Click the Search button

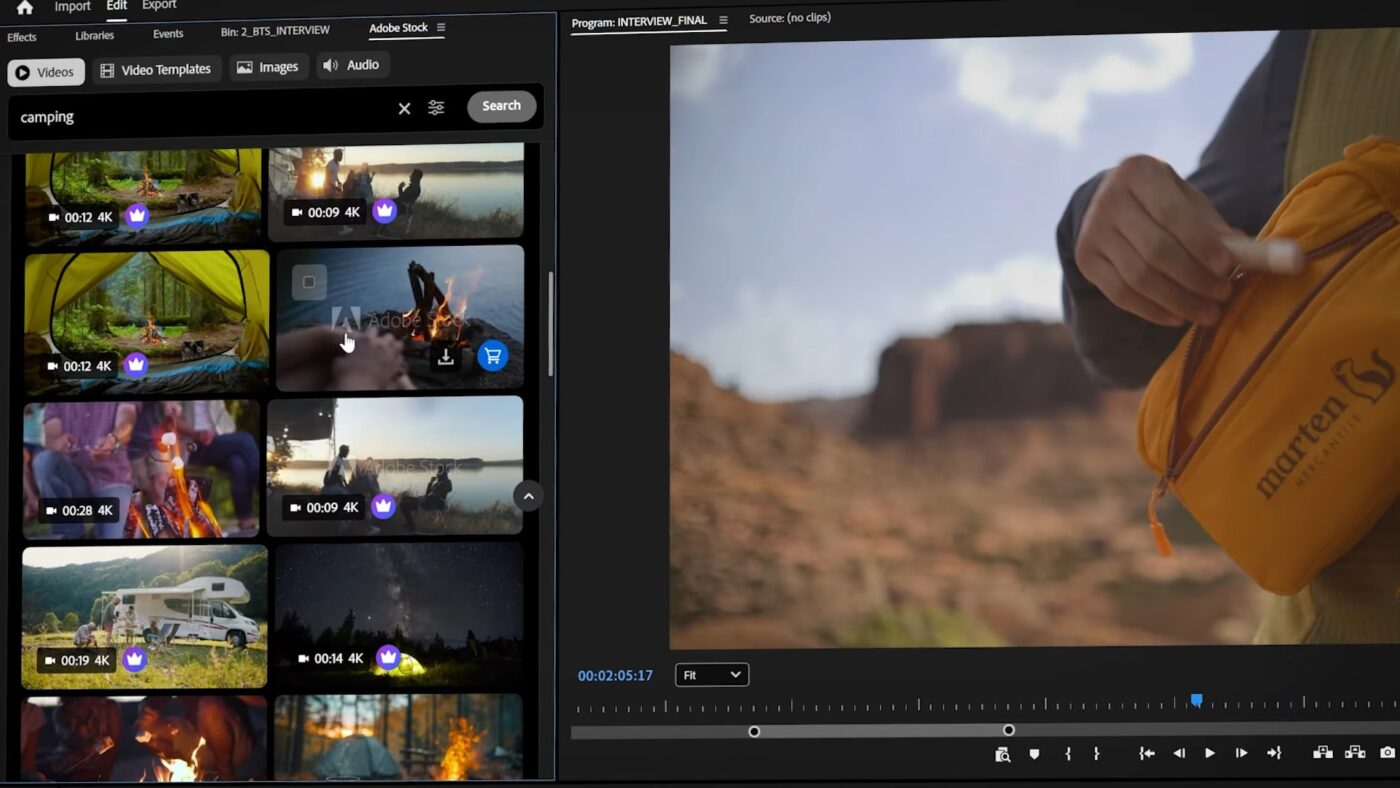pos(501,106)
